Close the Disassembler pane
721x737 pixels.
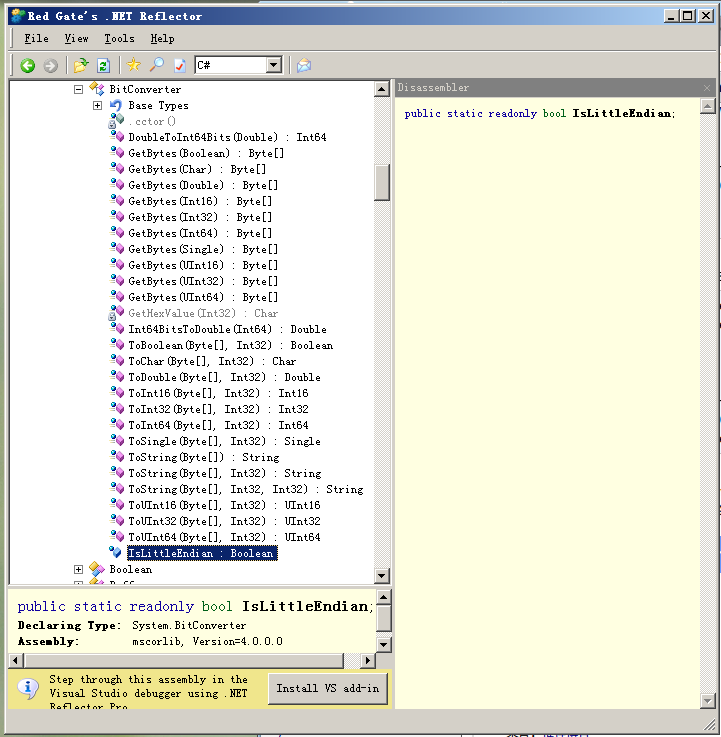click(707, 88)
